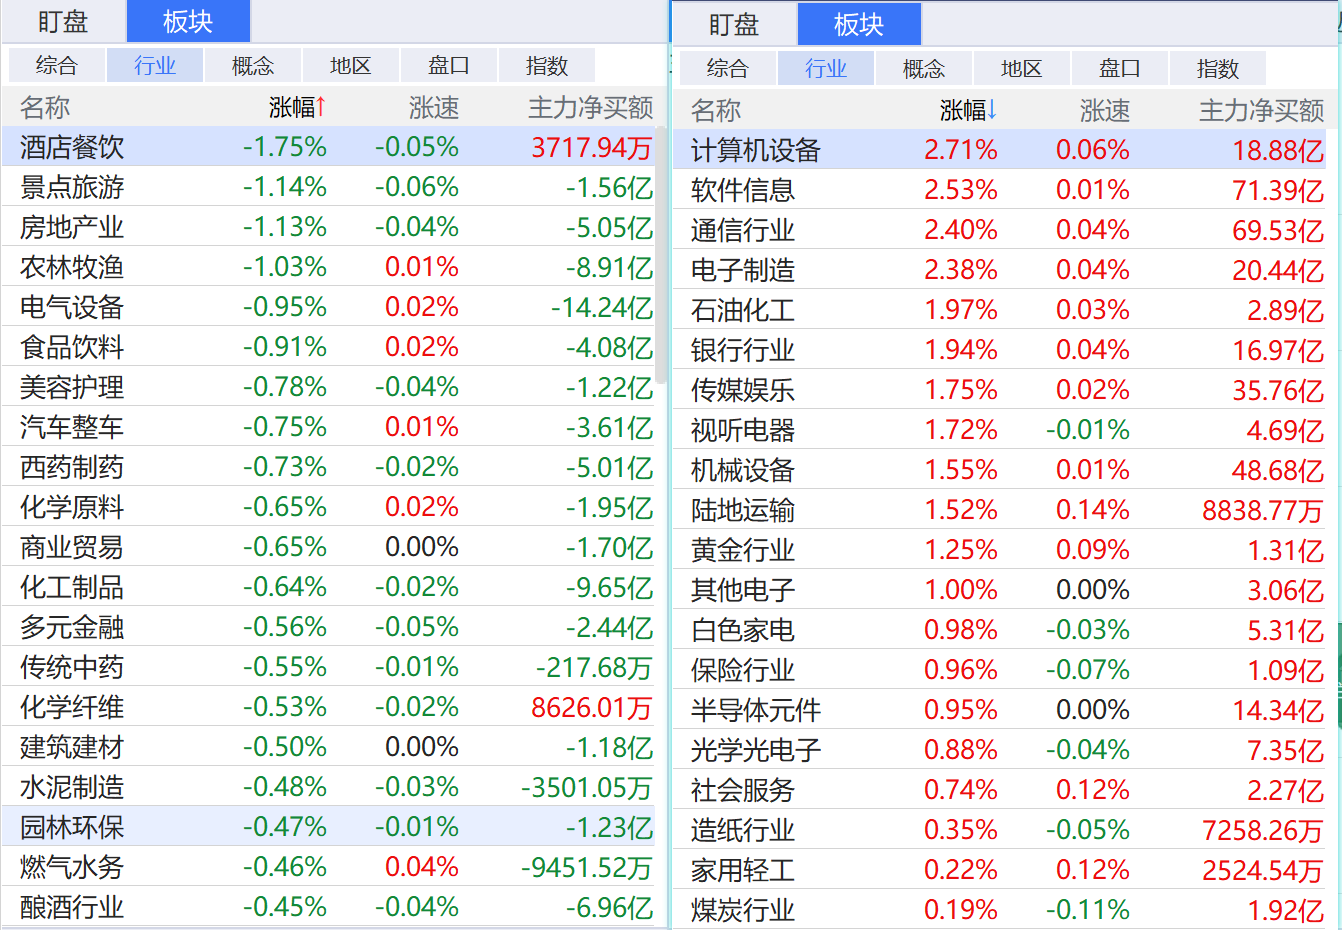1342x930 pixels.
Task: Switch to 盯盘 tab in the 酒店餐饮 panel
Action: [63, 22]
